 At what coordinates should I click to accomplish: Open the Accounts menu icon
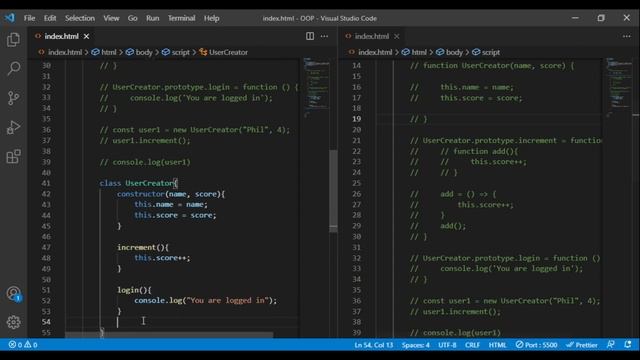(13, 293)
